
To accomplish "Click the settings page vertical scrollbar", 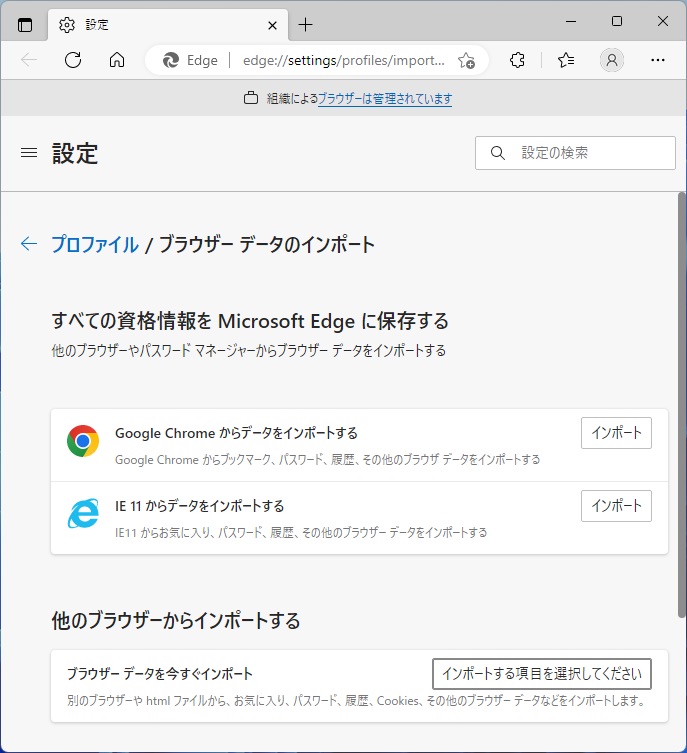I will [x=682, y=405].
